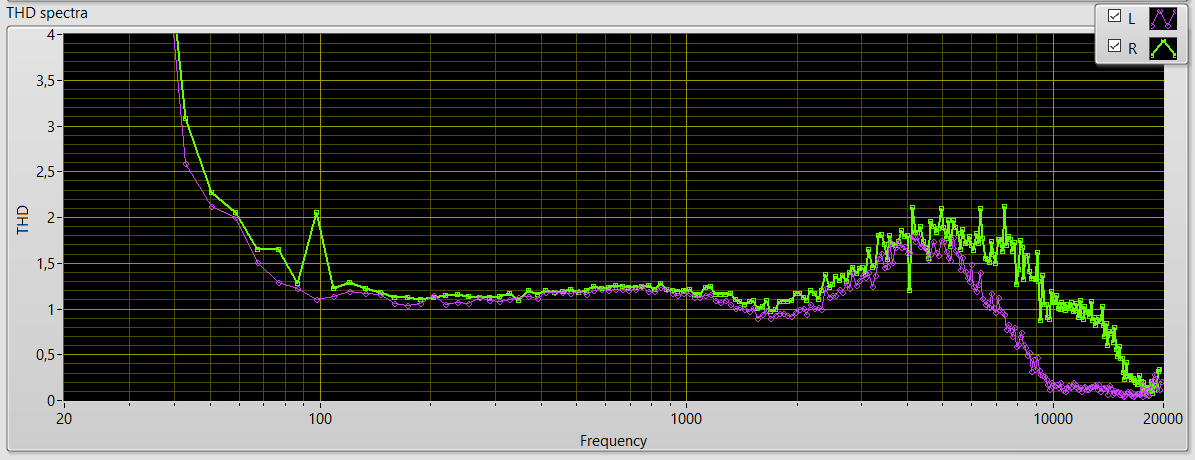
Task: Click the 10000 frequency tick label
Action: [1053, 417]
